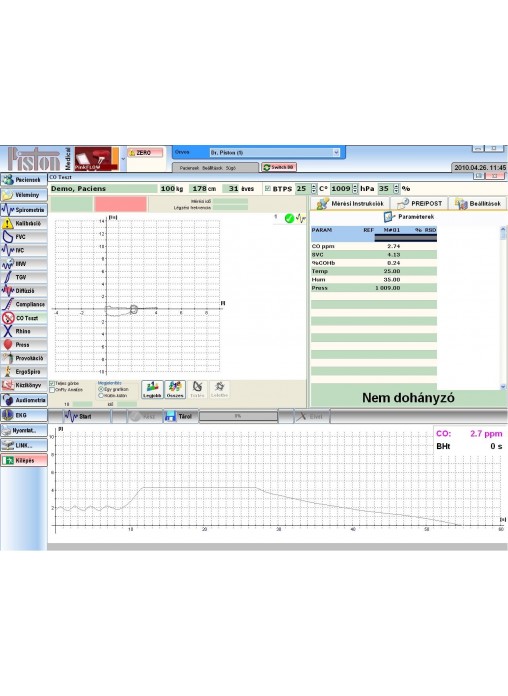Select the Egy grafikon radio option
The height and width of the screenshot is (696, 508).
(x=101, y=389)
